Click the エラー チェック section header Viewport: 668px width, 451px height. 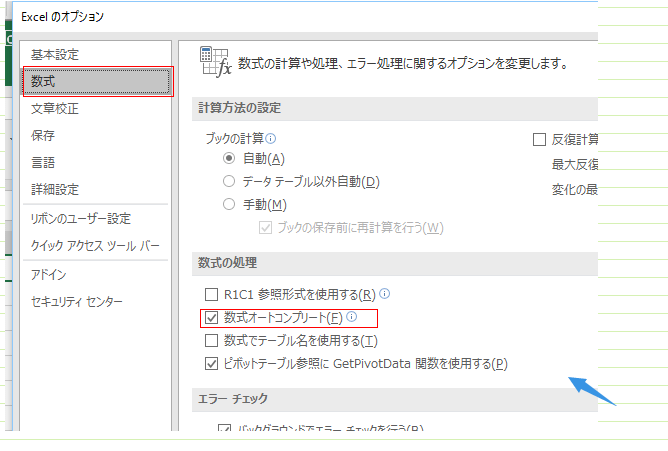(x=233, y=399)
